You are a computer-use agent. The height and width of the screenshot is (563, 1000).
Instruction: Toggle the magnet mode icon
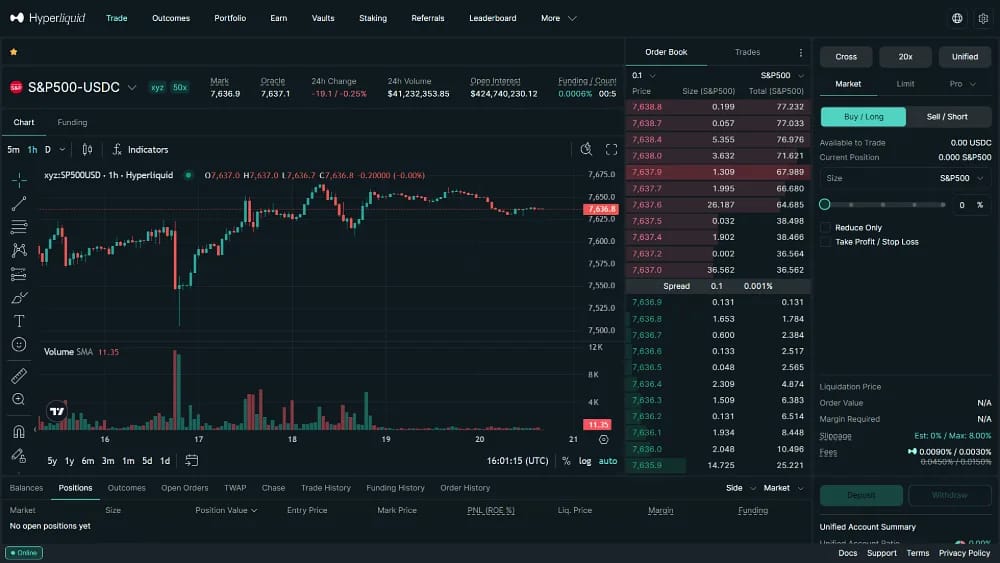(19, 432)
